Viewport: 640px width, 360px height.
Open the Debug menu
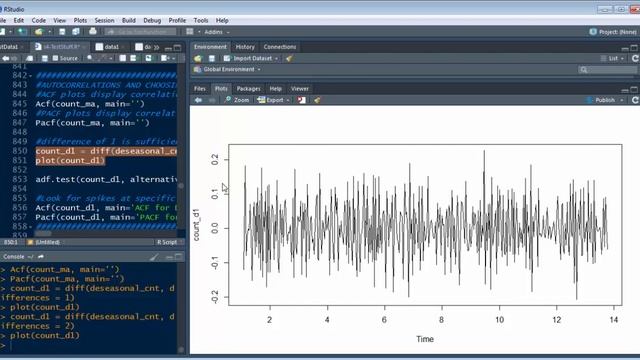(x=152, y=20)
